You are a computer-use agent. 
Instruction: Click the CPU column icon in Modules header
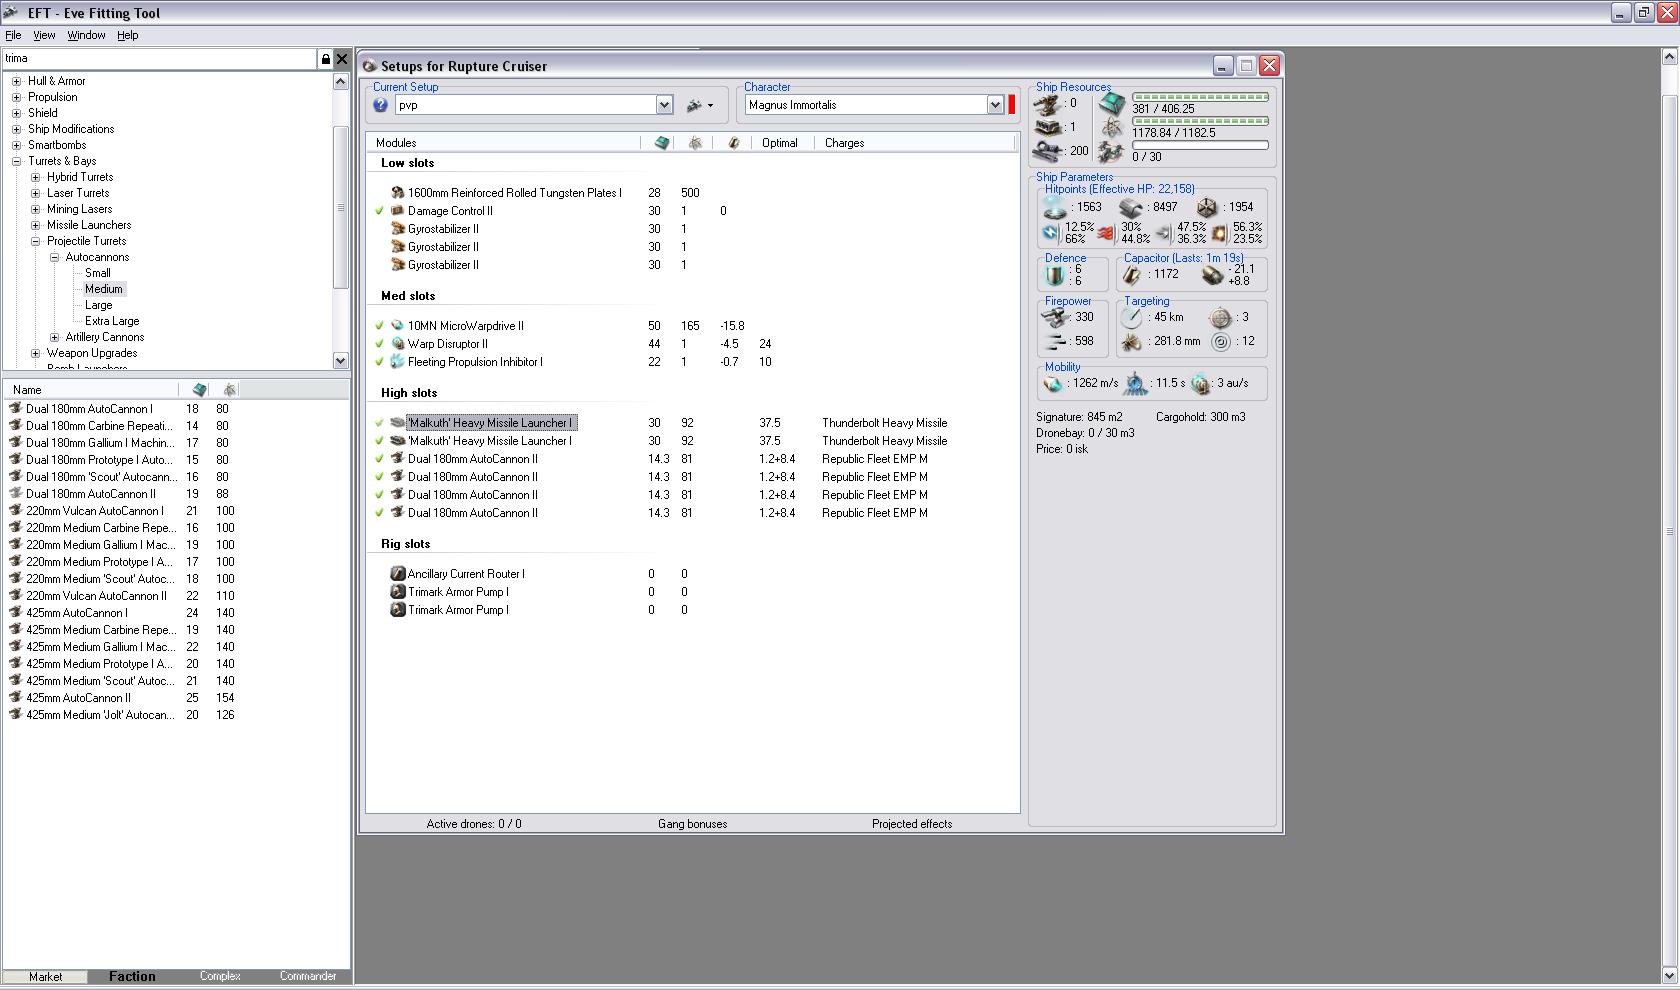tap(661, 143)
